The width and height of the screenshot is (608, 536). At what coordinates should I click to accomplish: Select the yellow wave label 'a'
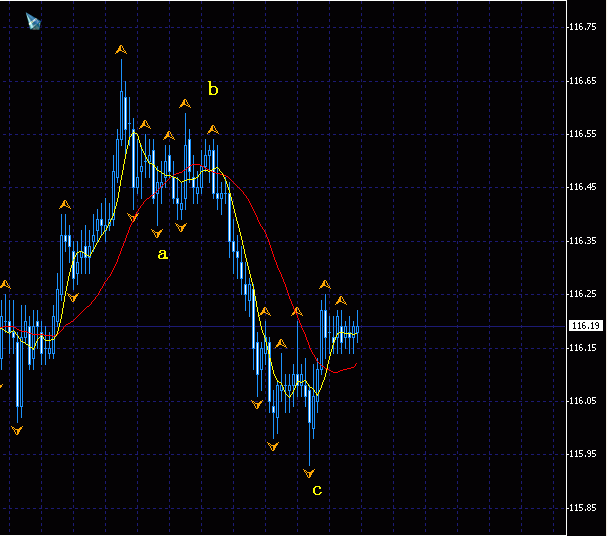tap(163, 254)
